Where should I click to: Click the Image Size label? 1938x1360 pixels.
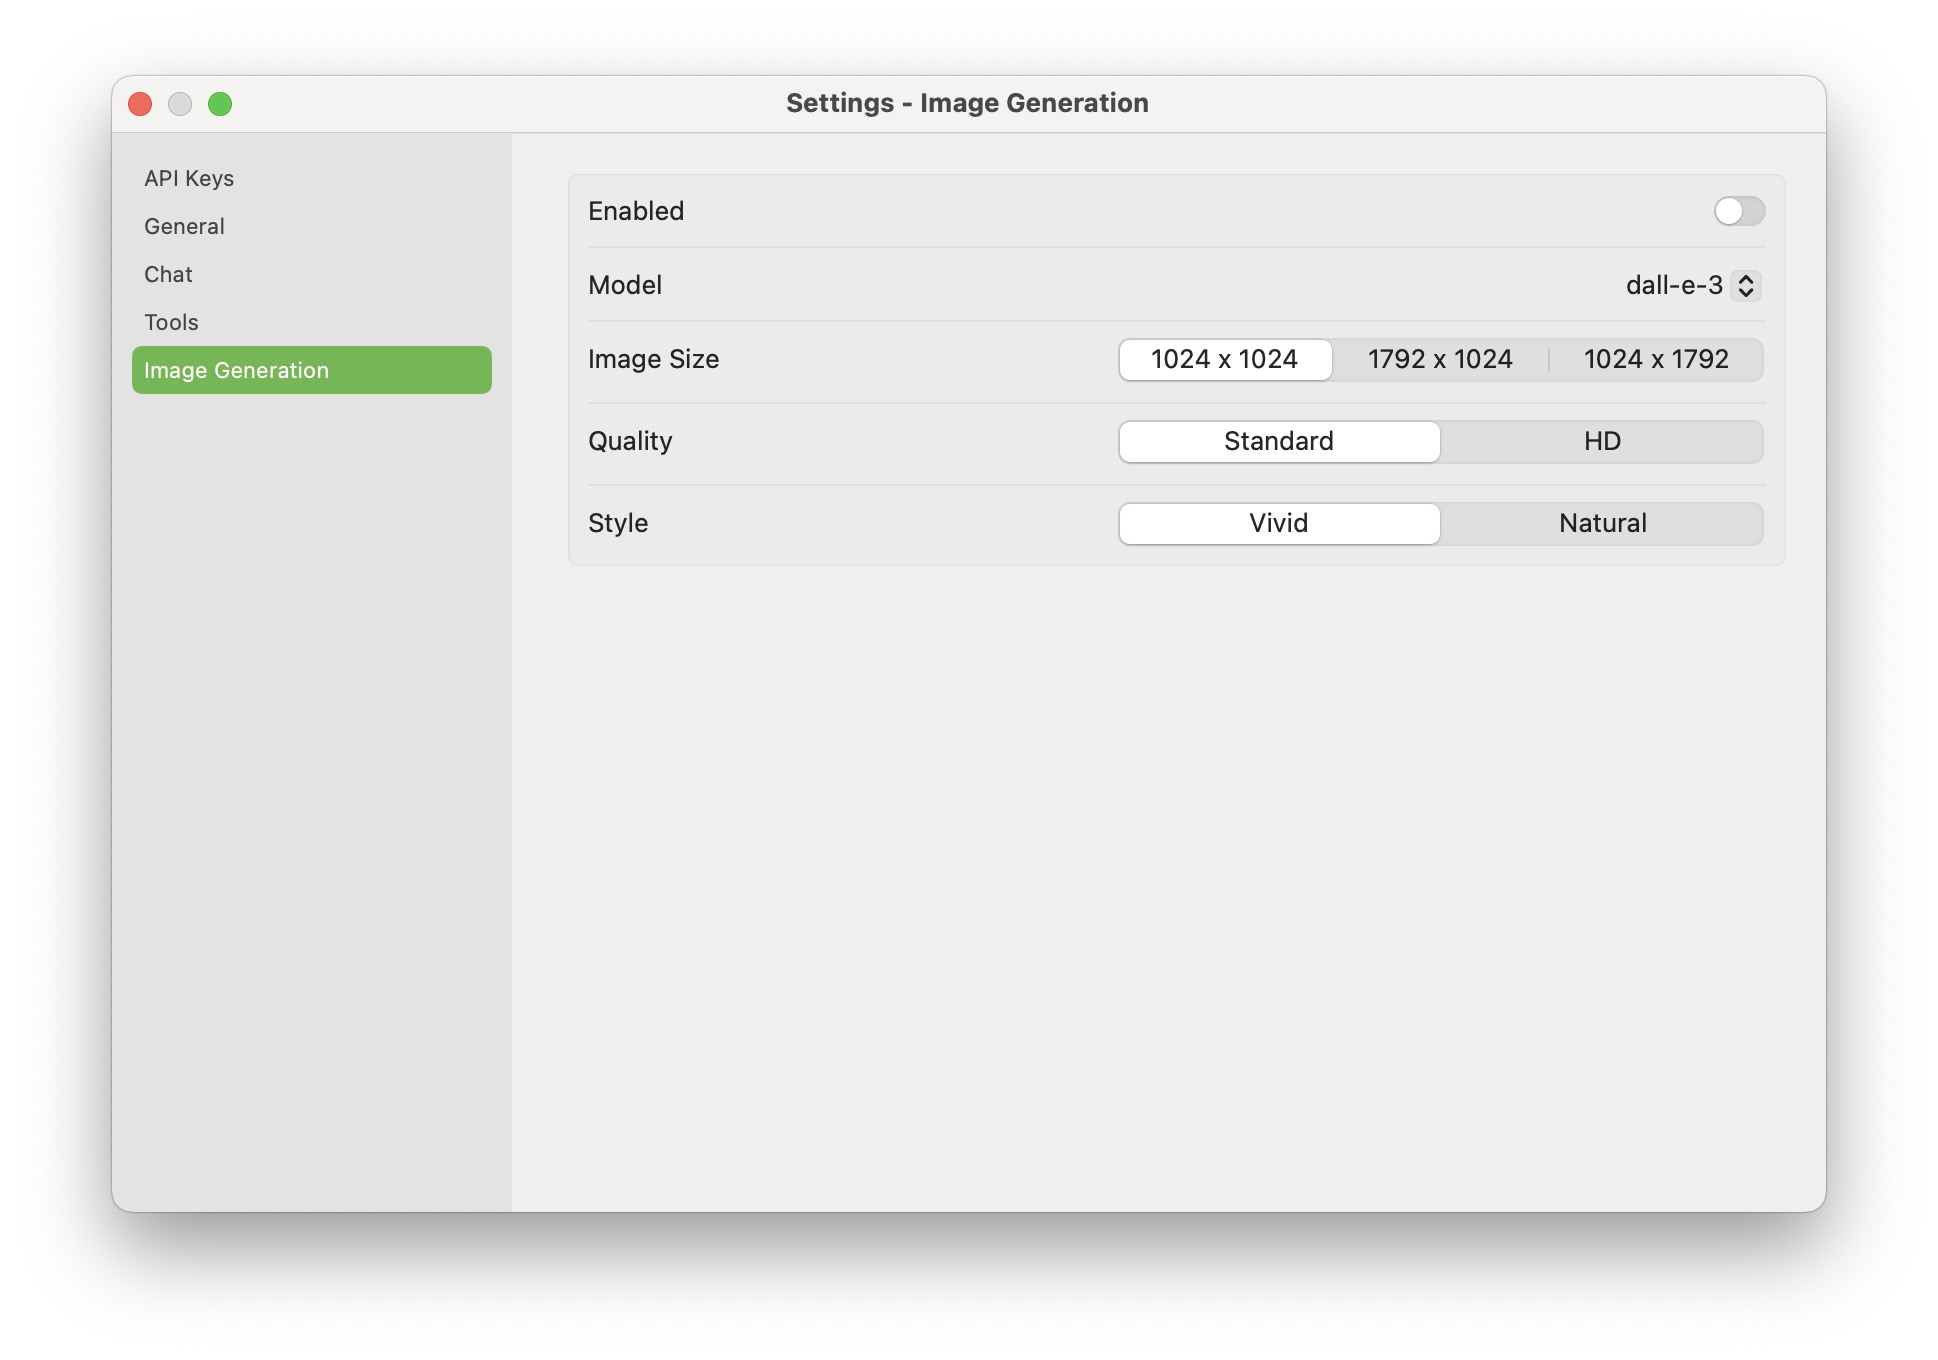653,359
